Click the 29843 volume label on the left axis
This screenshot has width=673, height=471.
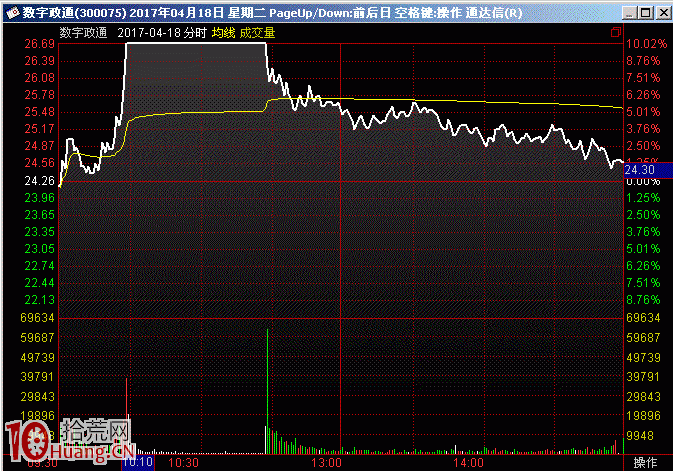pyautogui.click(x=38, y=396)
